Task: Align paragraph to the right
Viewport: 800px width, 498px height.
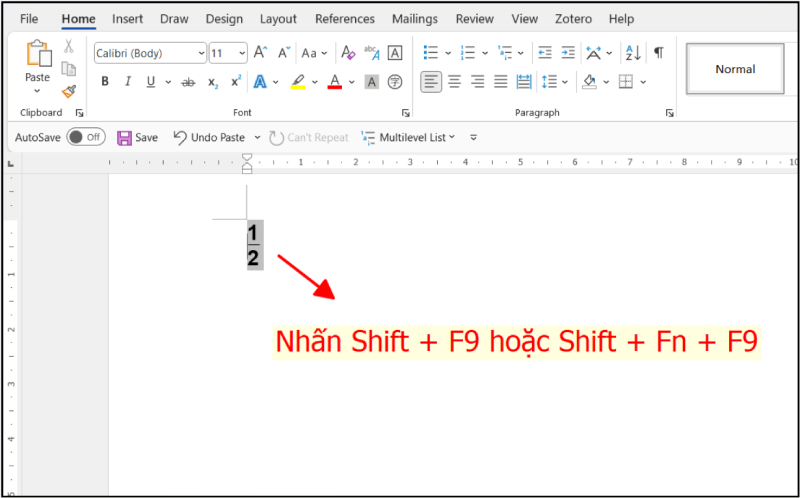Action: coord(478,82)
